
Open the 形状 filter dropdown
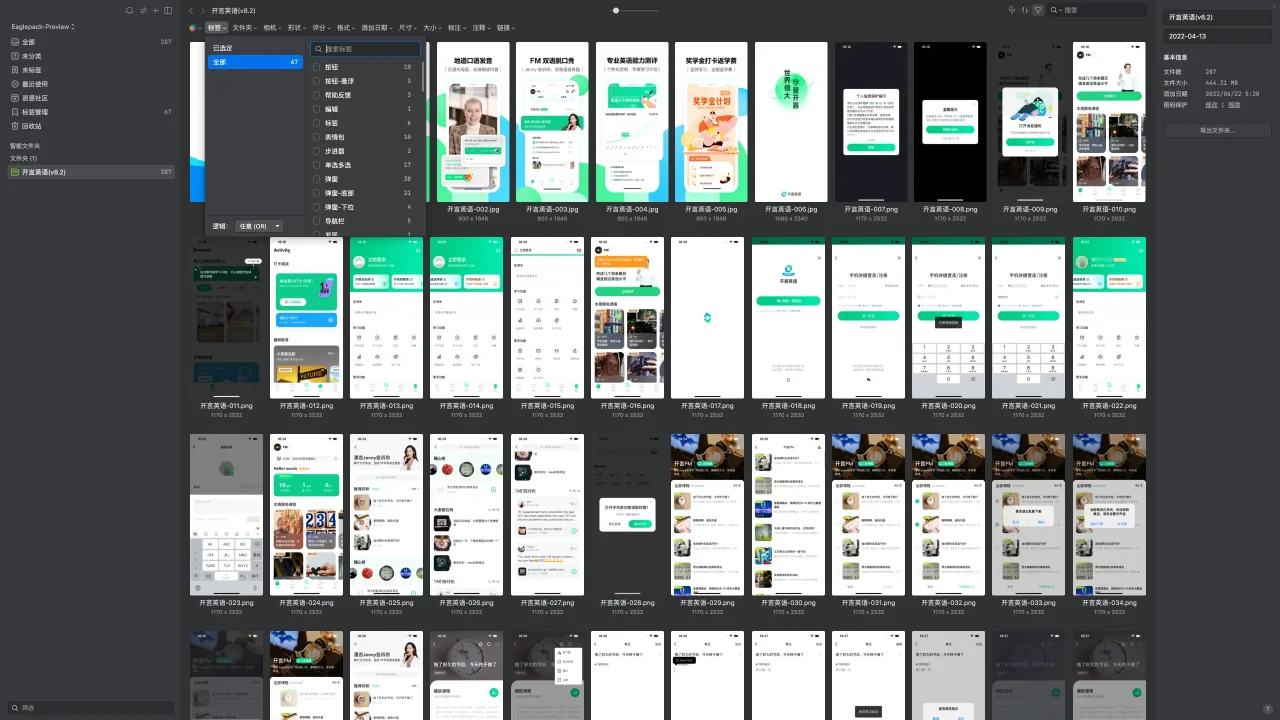pyautogui.click(x=297, y=28)
